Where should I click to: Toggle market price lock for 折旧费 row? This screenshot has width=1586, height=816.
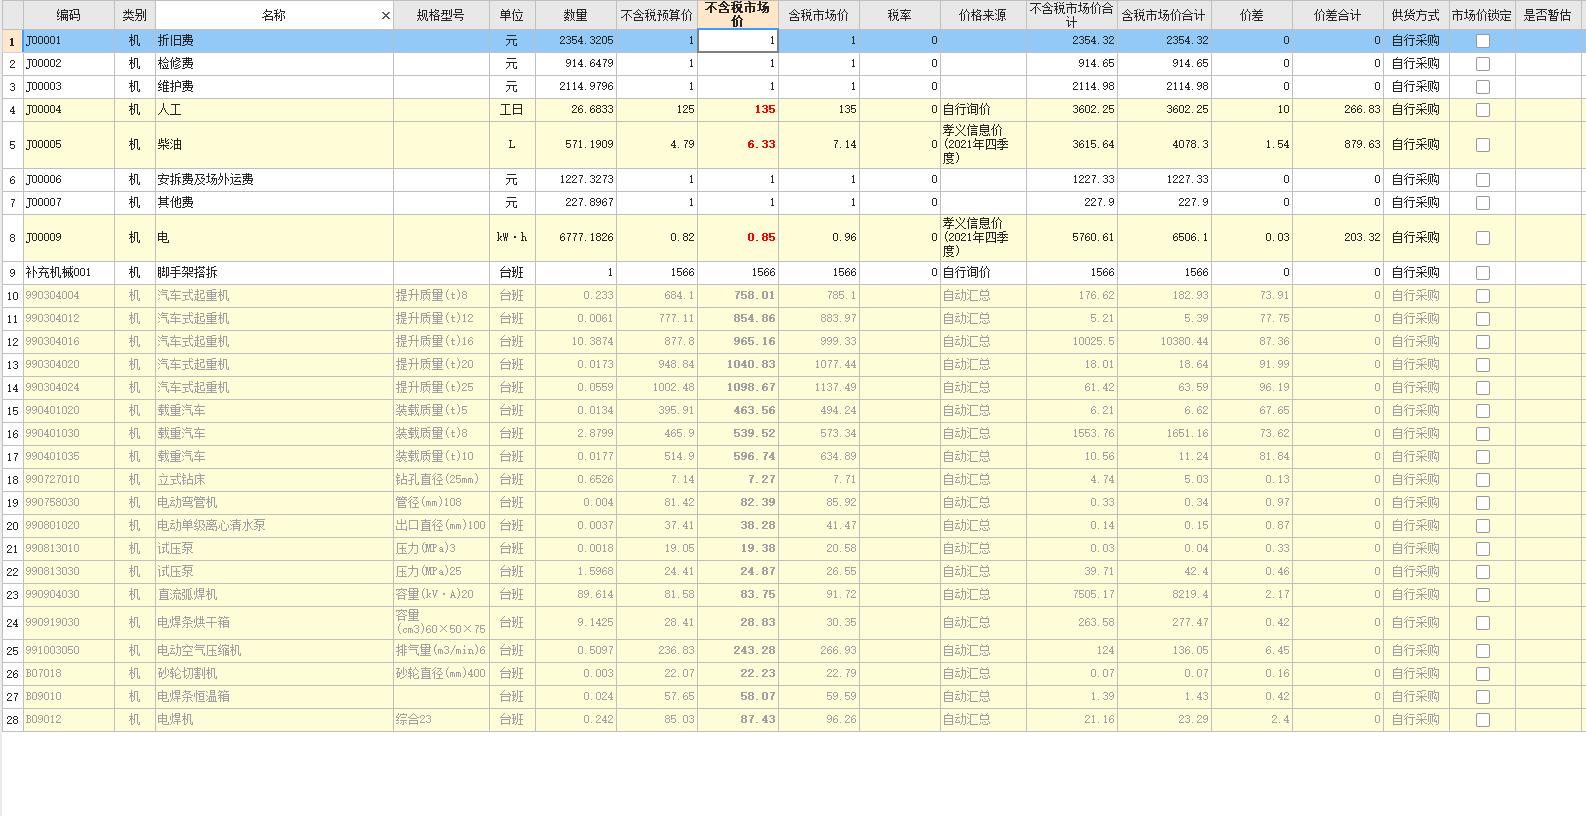(1483, 41)
